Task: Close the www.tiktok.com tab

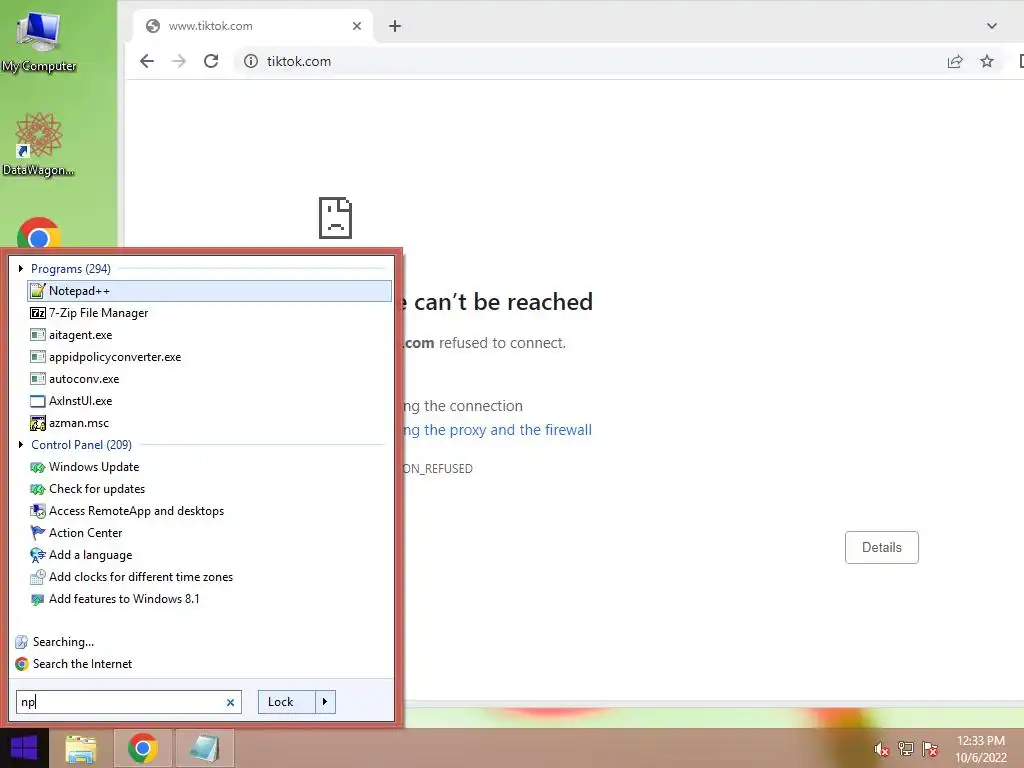Action: [357, 26]
